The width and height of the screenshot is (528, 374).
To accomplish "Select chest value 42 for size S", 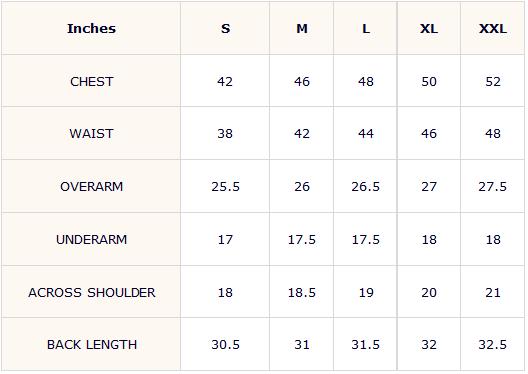I will tap(225, 81).
